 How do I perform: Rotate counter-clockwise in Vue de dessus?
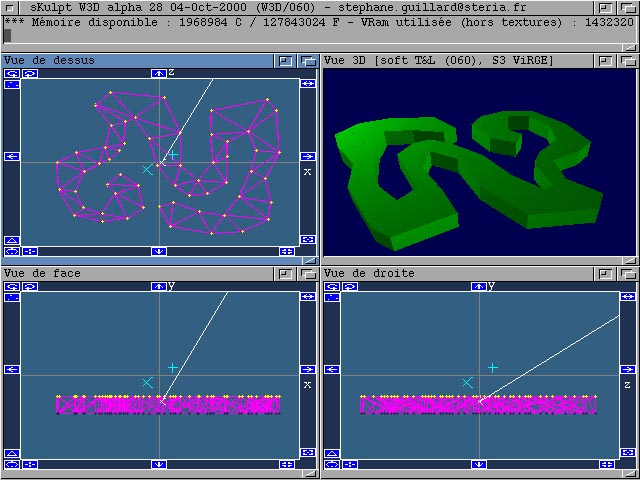[12, 73]
